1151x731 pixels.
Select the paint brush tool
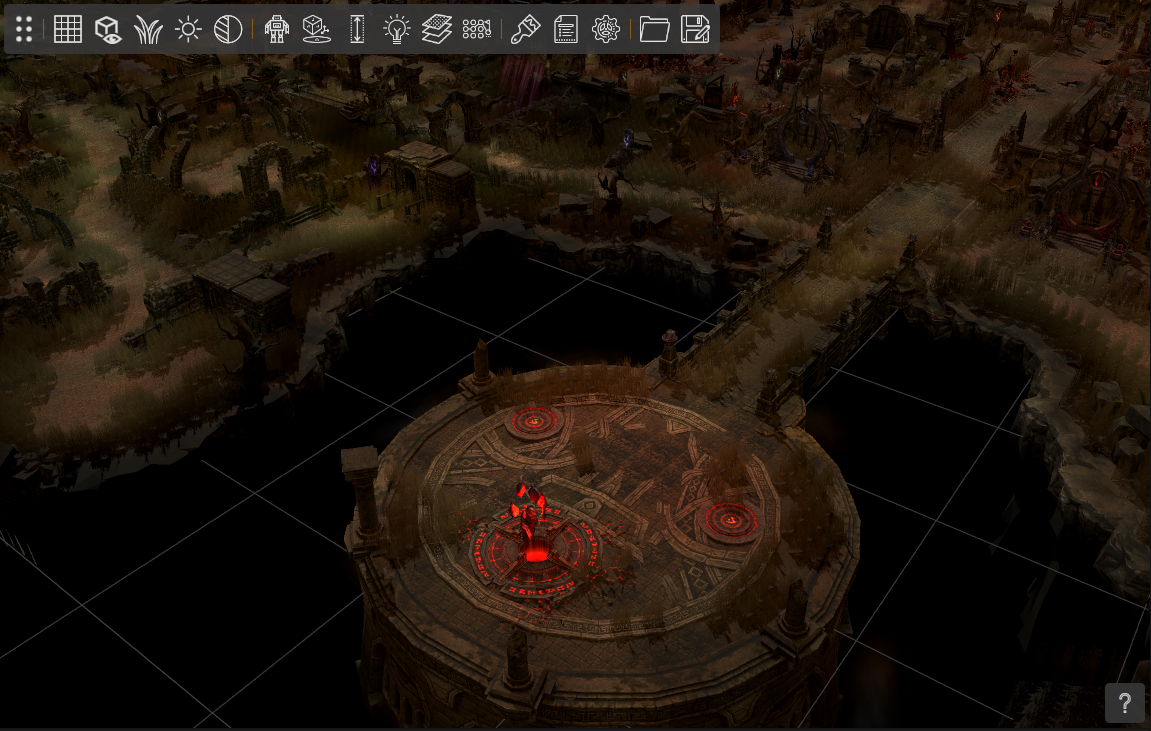coord(526,29)
